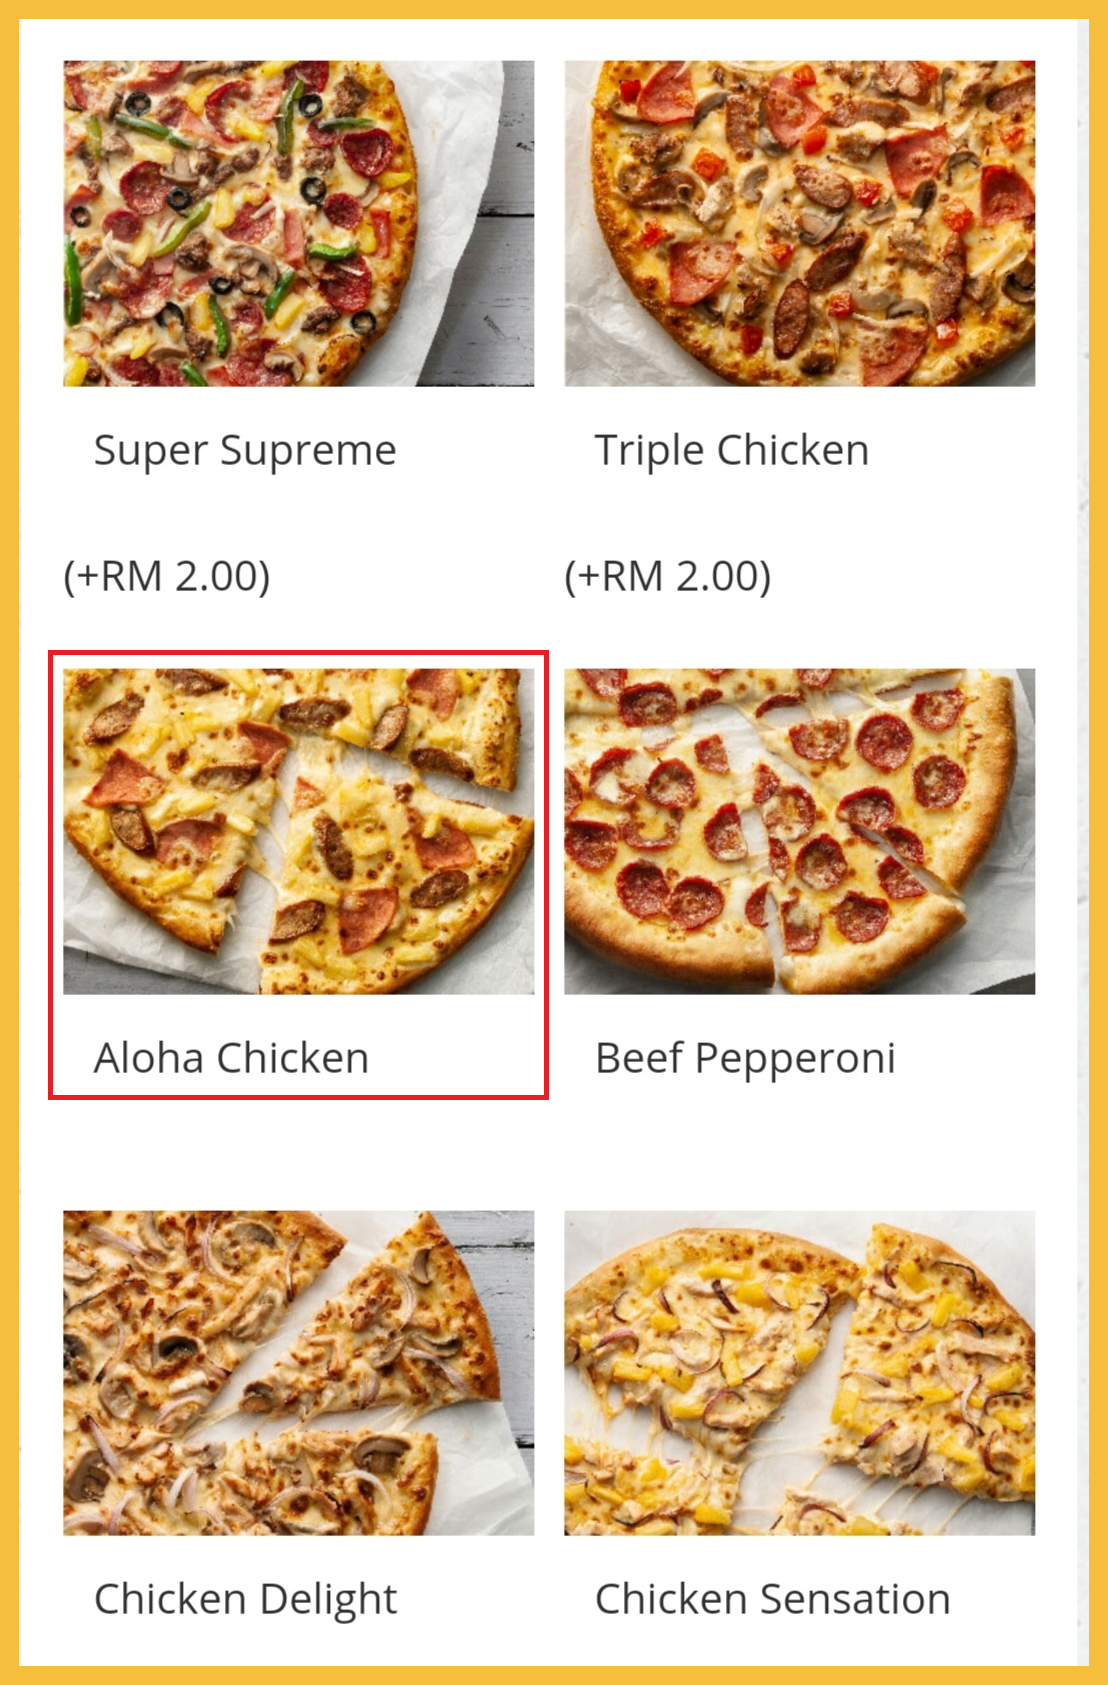Tap the Chicken Sensation pizza photo

click(x=799, y=1372)
